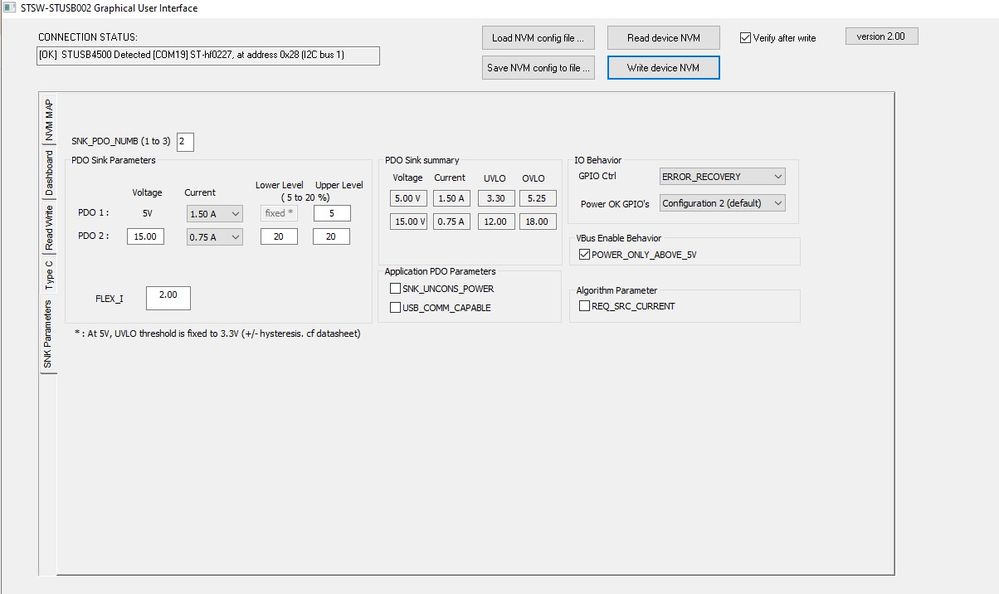This screenshot has width=999, height=594.
Task: Click the application icon in title bar
Action: [x=9, y=8]
